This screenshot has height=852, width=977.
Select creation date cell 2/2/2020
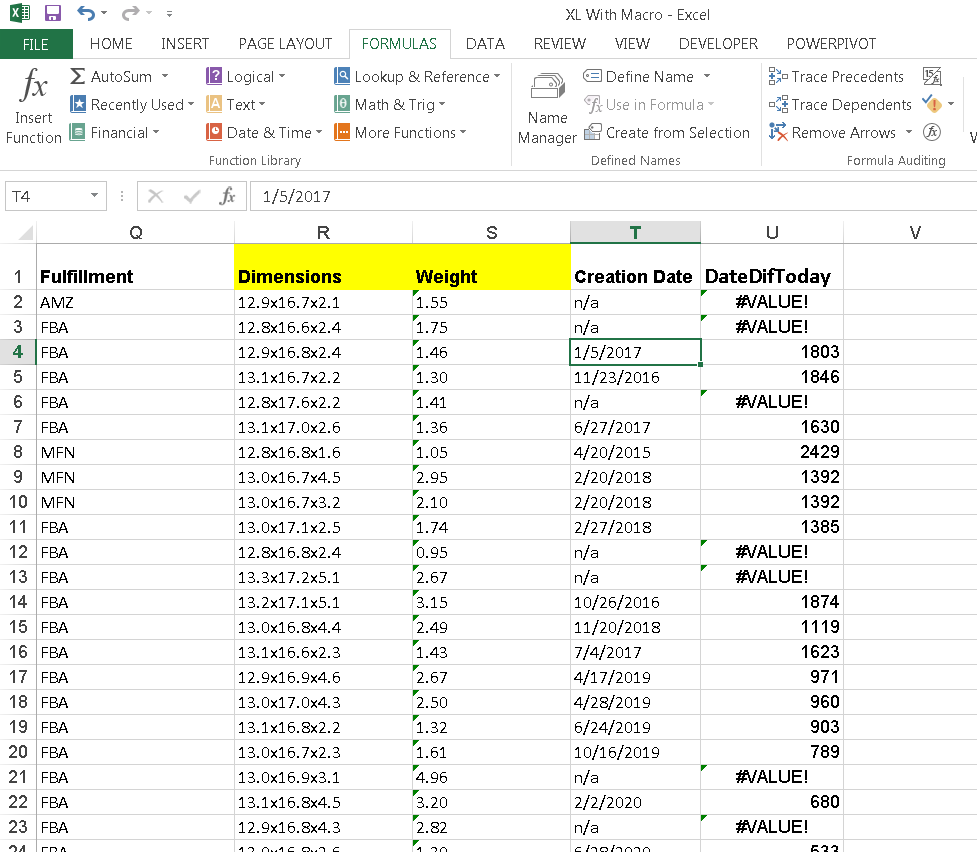[x=636, y=802]
